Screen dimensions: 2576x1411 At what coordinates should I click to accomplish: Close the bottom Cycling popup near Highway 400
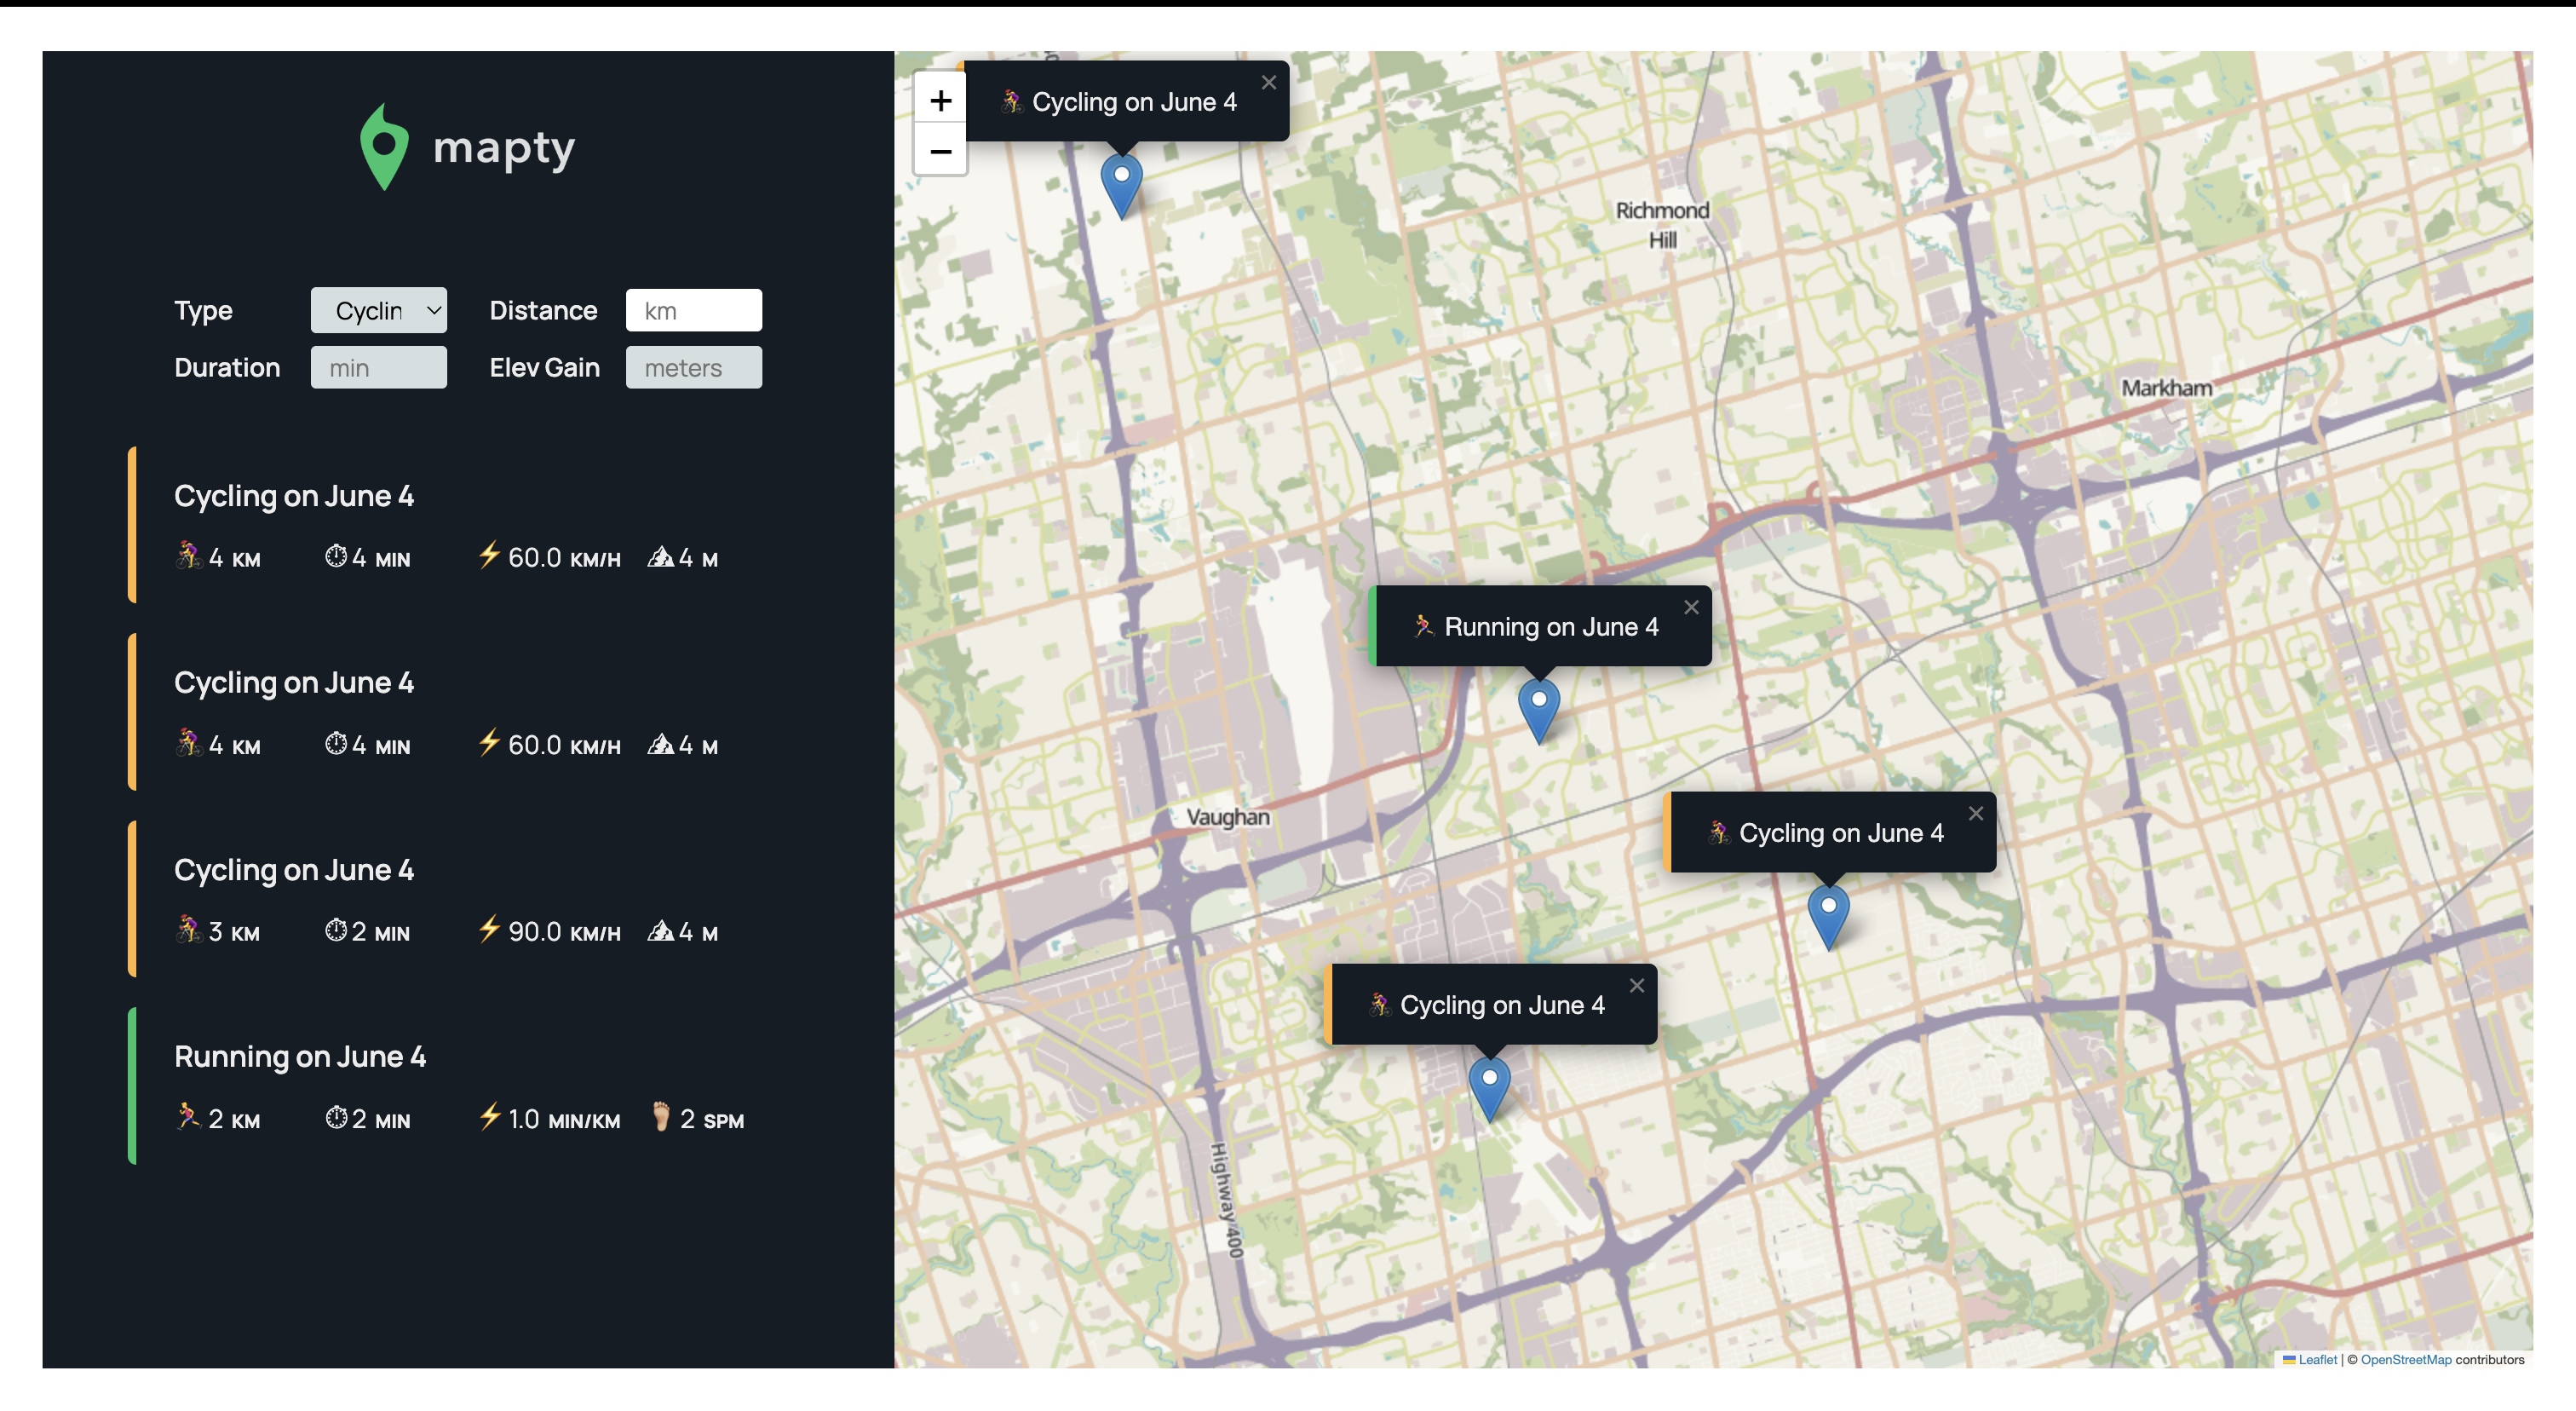1636,985
